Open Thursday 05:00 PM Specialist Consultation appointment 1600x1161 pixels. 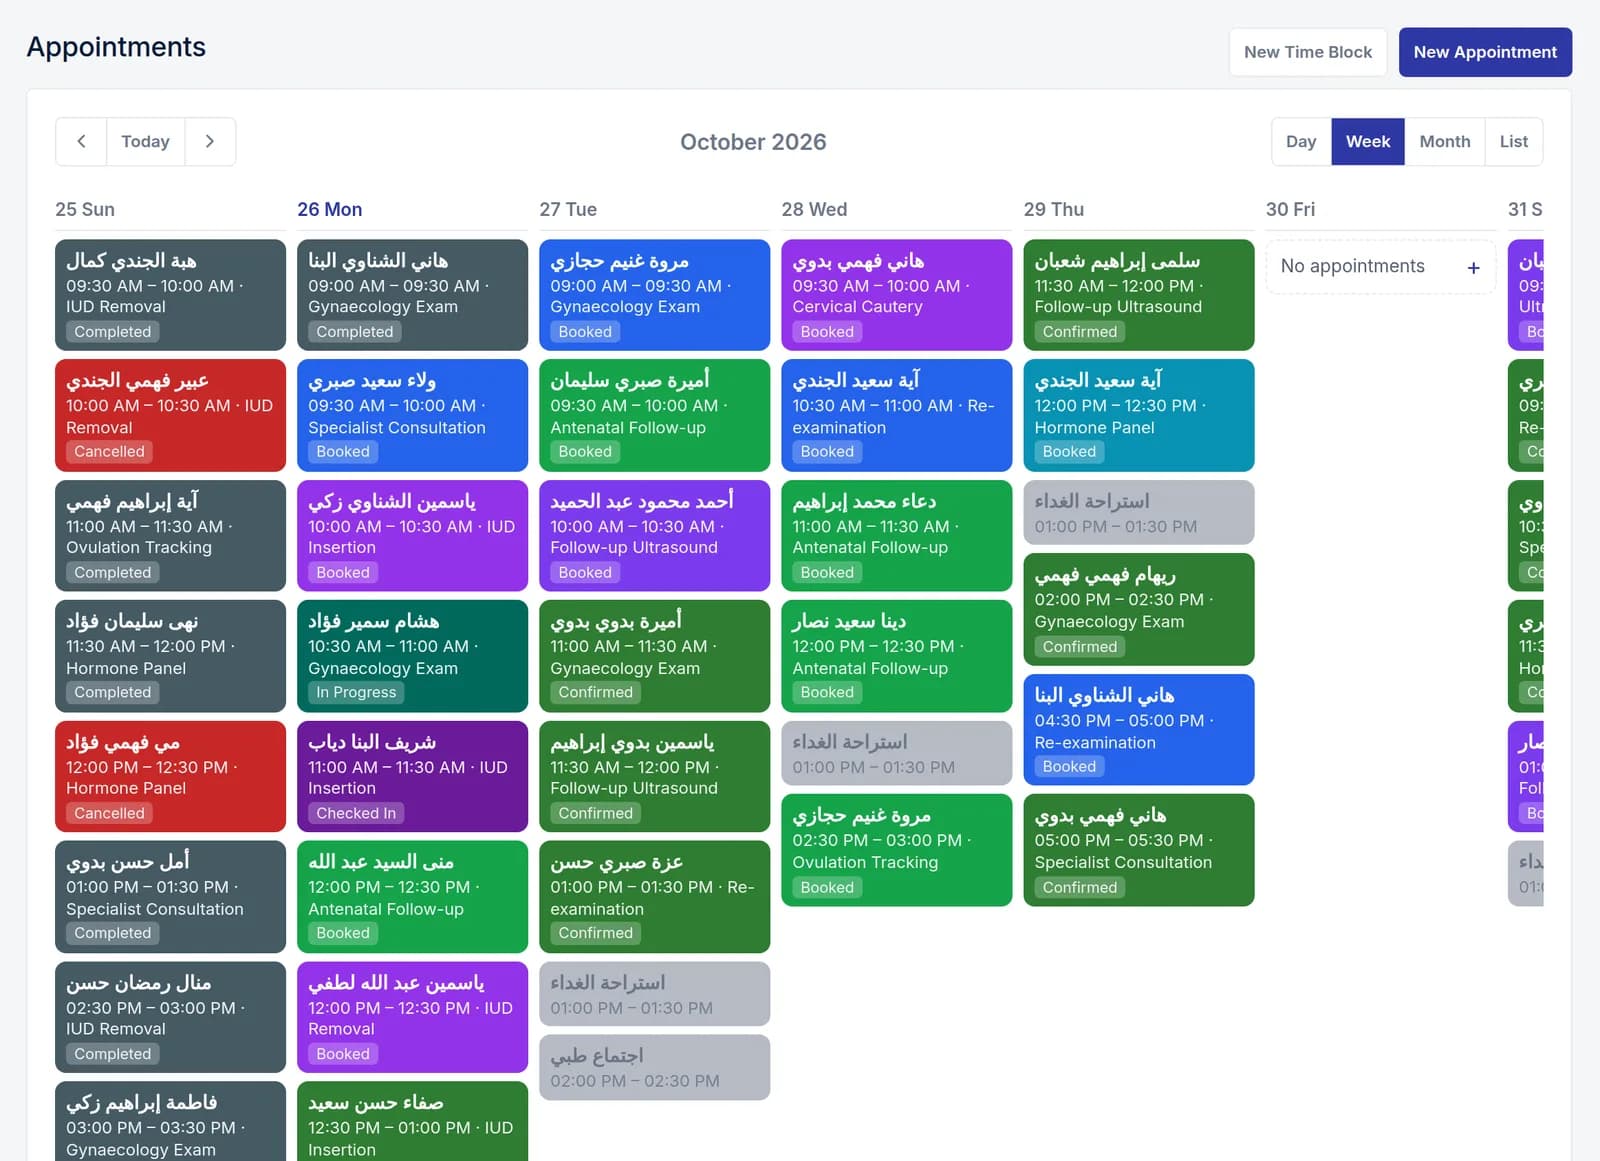pyautogui.click(x=1138, y=850)
